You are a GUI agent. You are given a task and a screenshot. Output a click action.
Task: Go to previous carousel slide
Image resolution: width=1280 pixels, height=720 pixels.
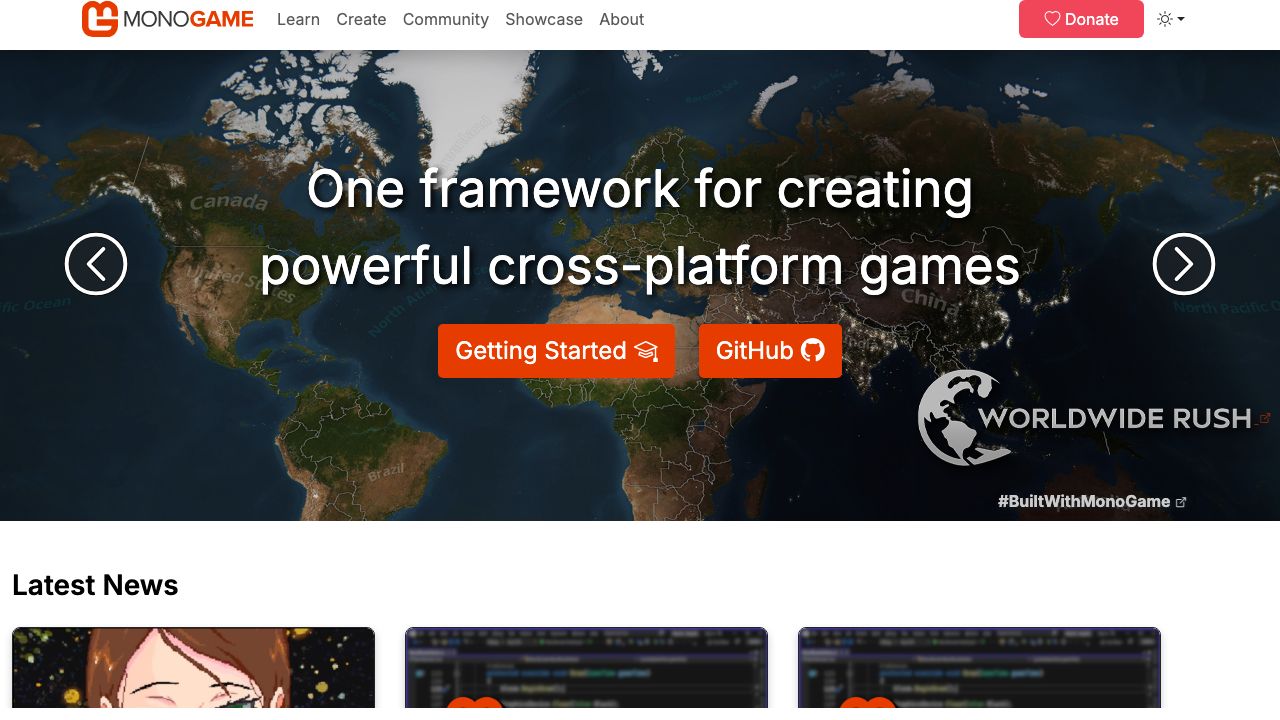(x=96, y=264)
